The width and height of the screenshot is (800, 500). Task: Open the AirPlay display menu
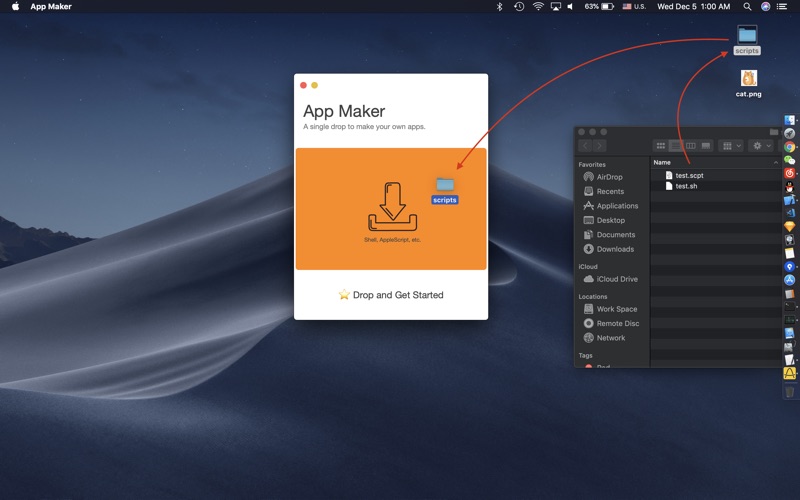[556, 7]
